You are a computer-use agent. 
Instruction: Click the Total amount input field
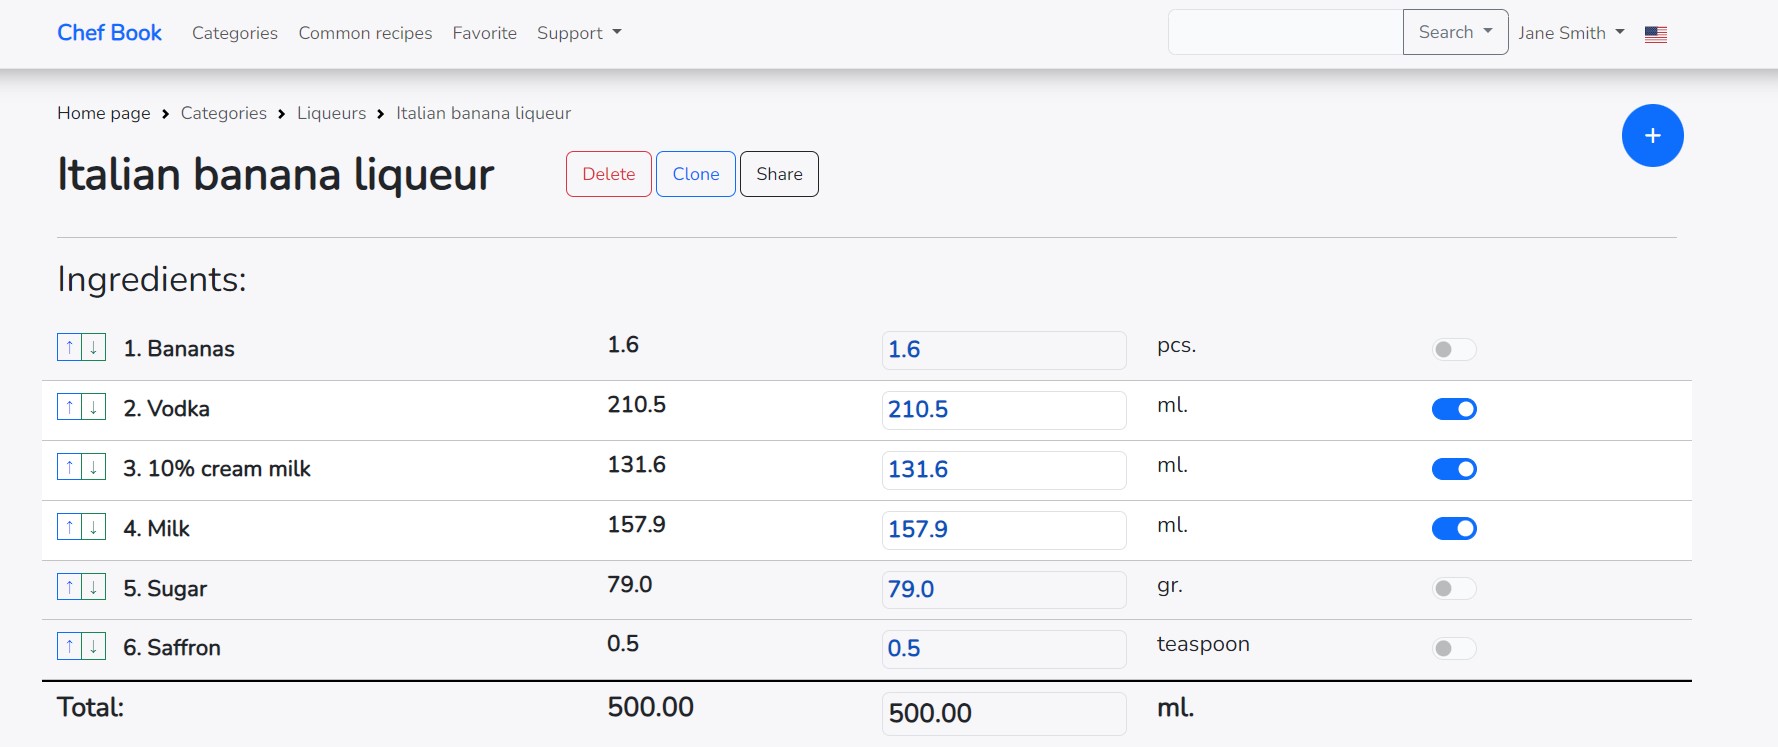[x=1003, y=713]
